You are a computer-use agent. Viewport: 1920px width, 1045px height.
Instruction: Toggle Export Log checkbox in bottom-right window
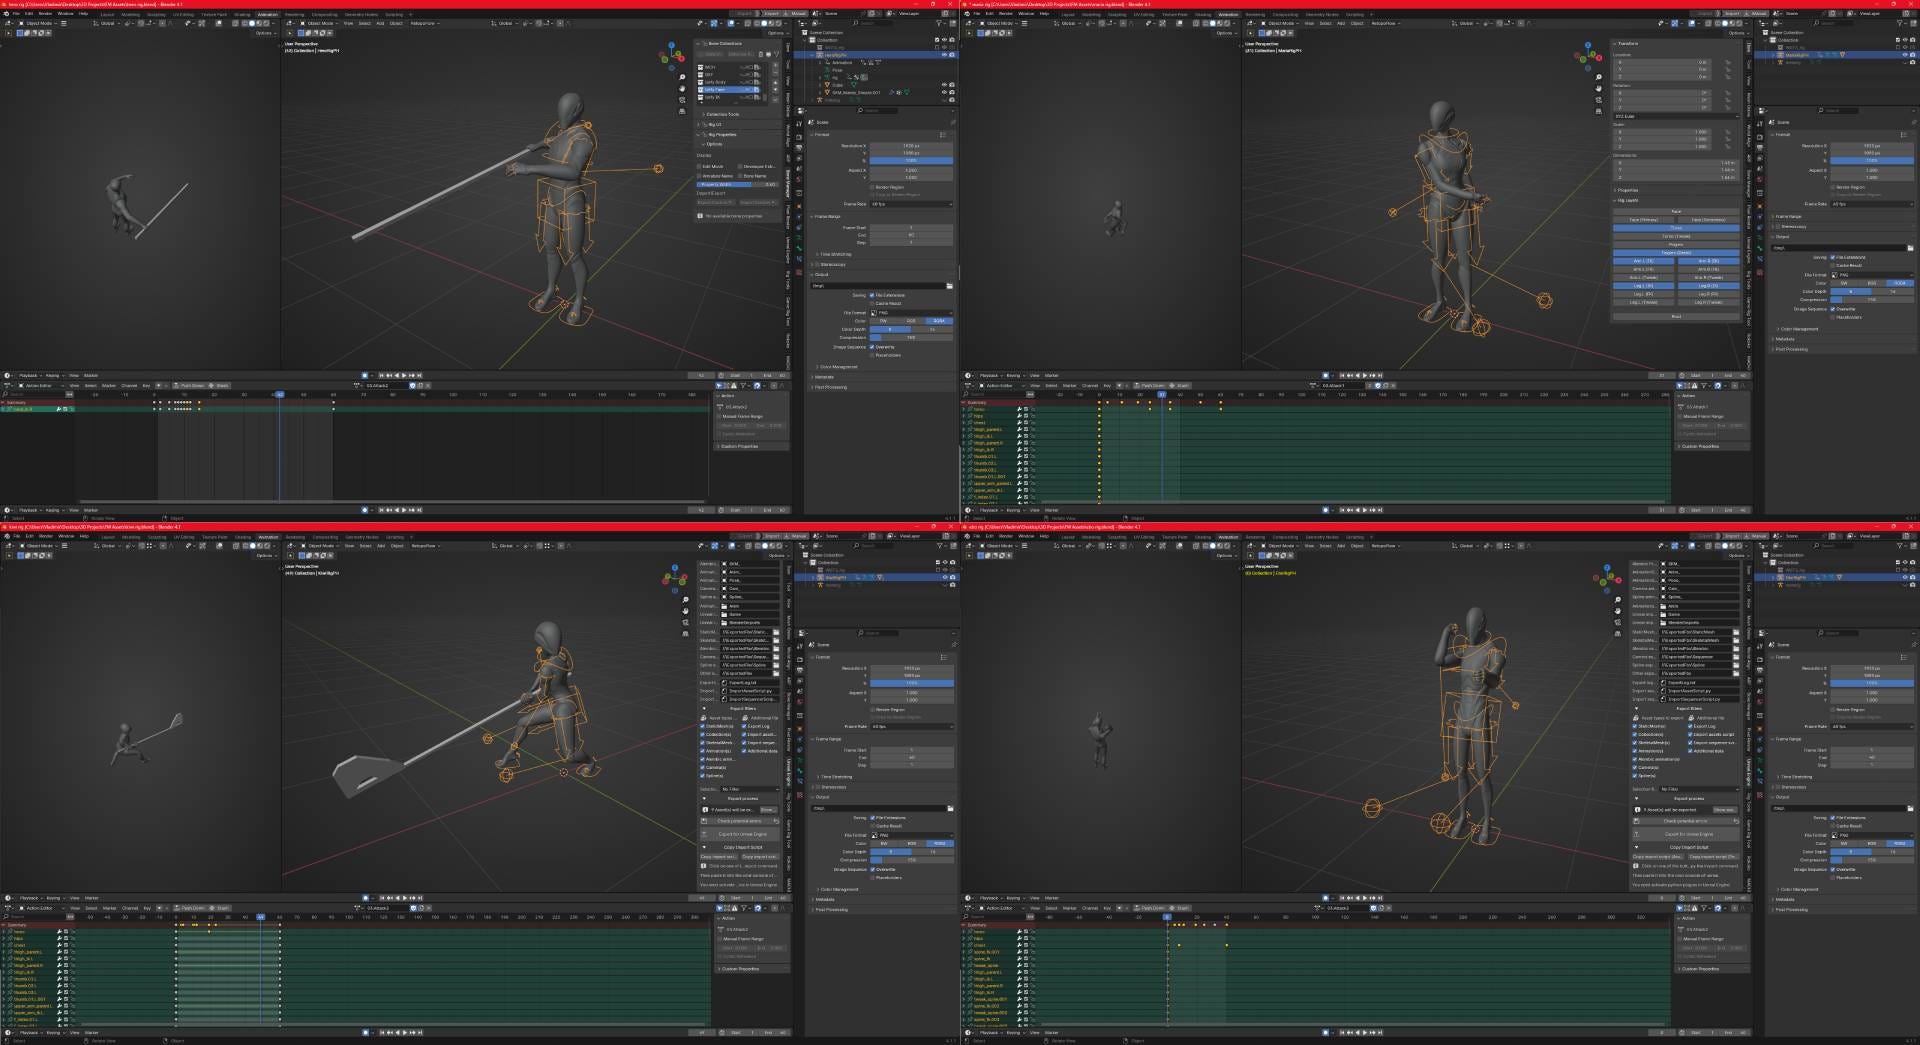(1692, 726)
